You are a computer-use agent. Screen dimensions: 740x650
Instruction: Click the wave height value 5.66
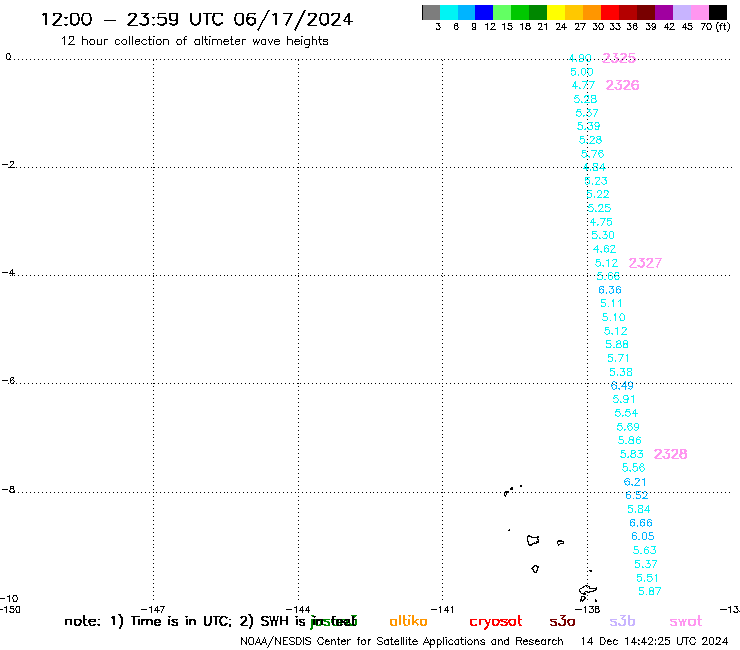[608, 277]
